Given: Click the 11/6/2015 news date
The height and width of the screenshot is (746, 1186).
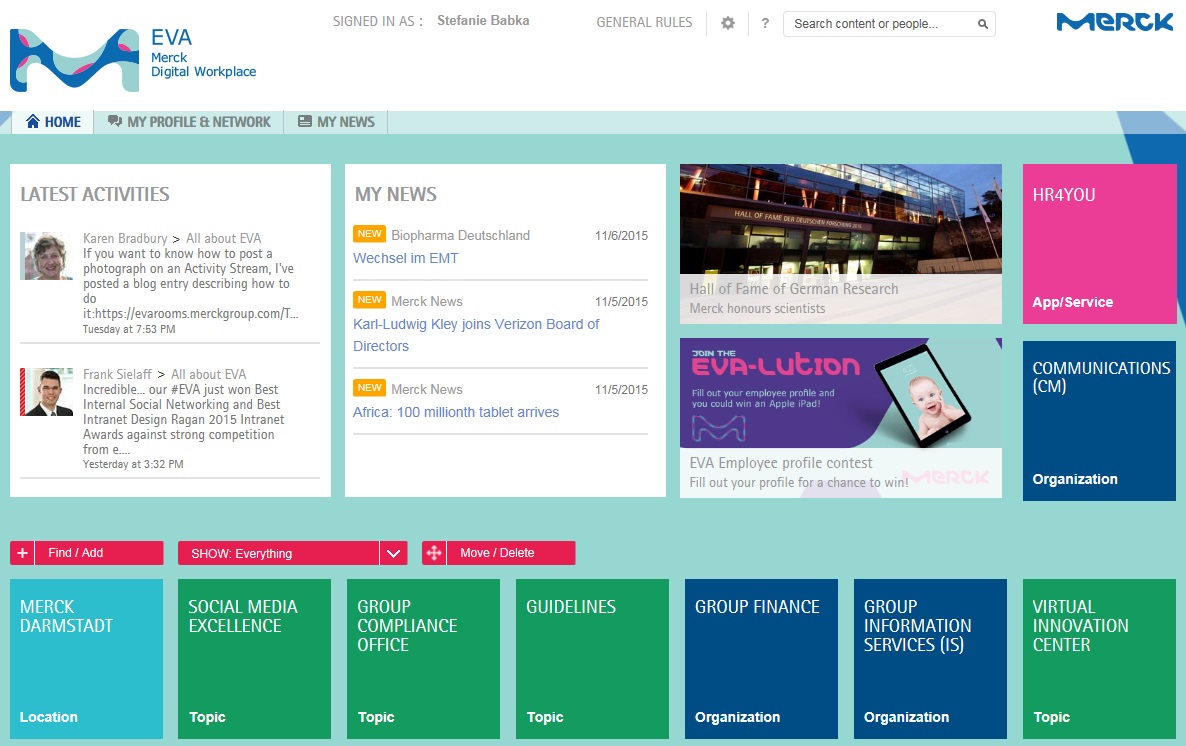Looking at the screenshot, I should click(621, 235).
